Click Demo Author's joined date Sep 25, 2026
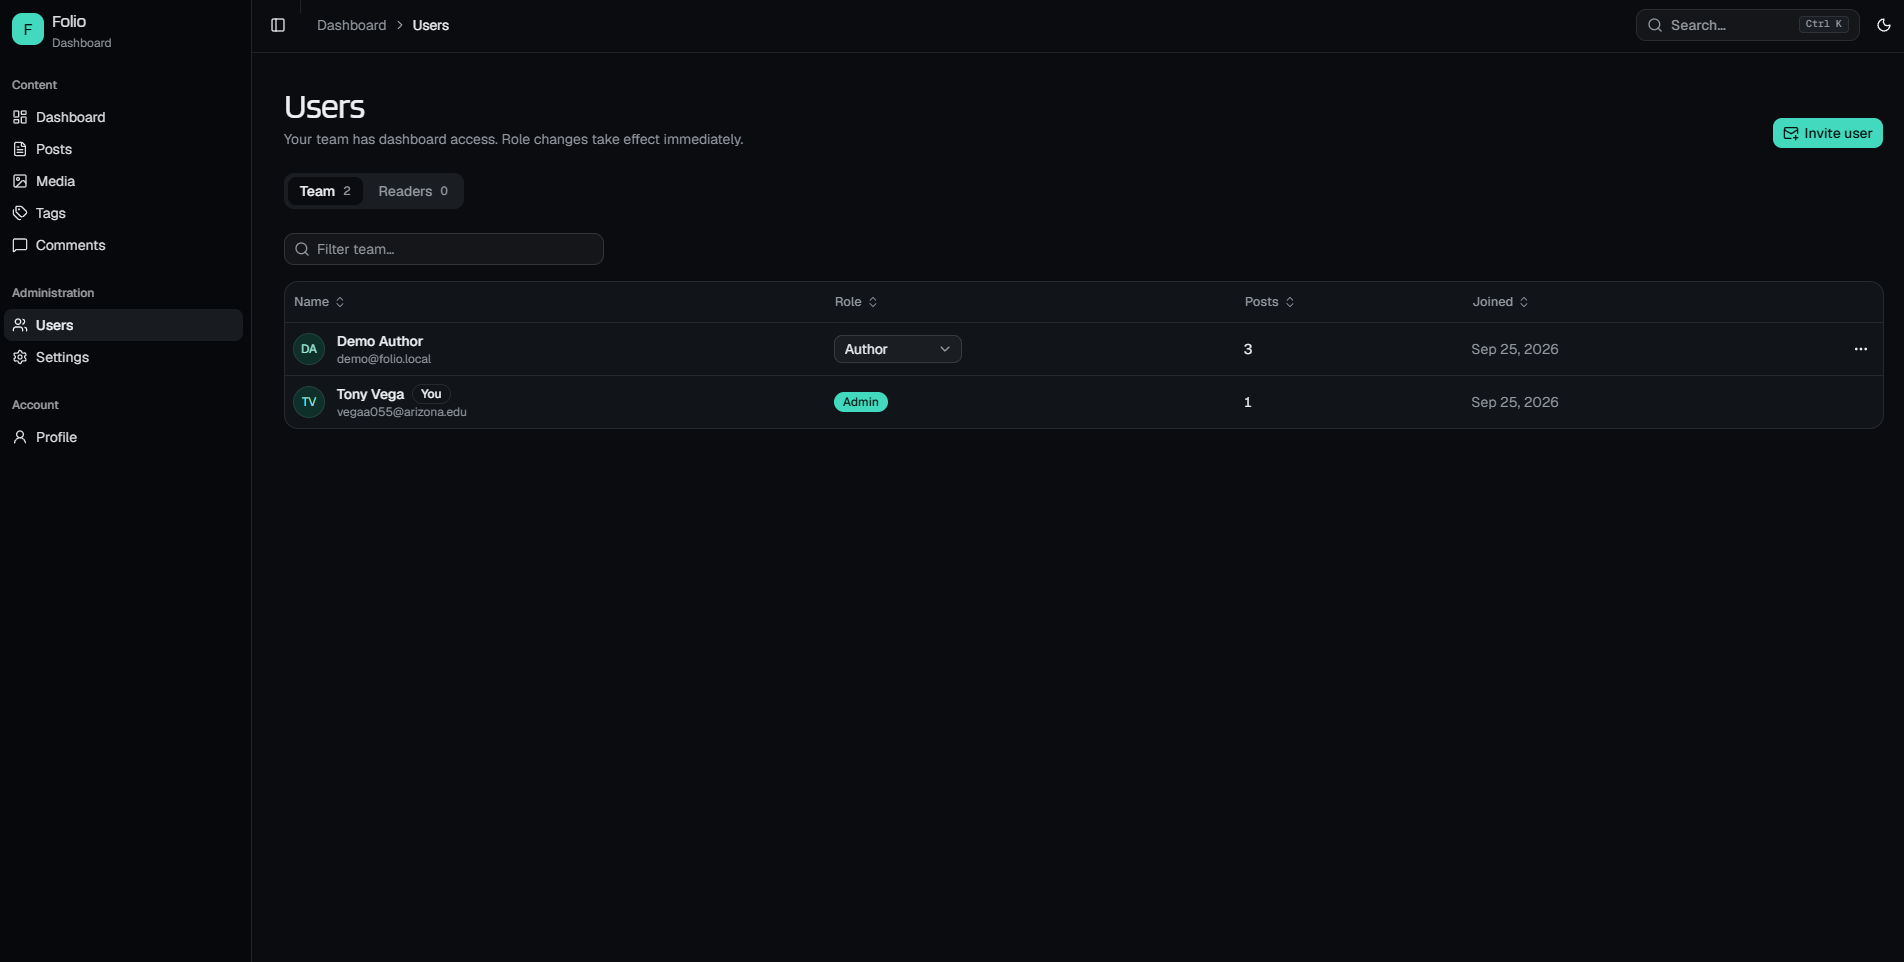 tap(1515, 349)
